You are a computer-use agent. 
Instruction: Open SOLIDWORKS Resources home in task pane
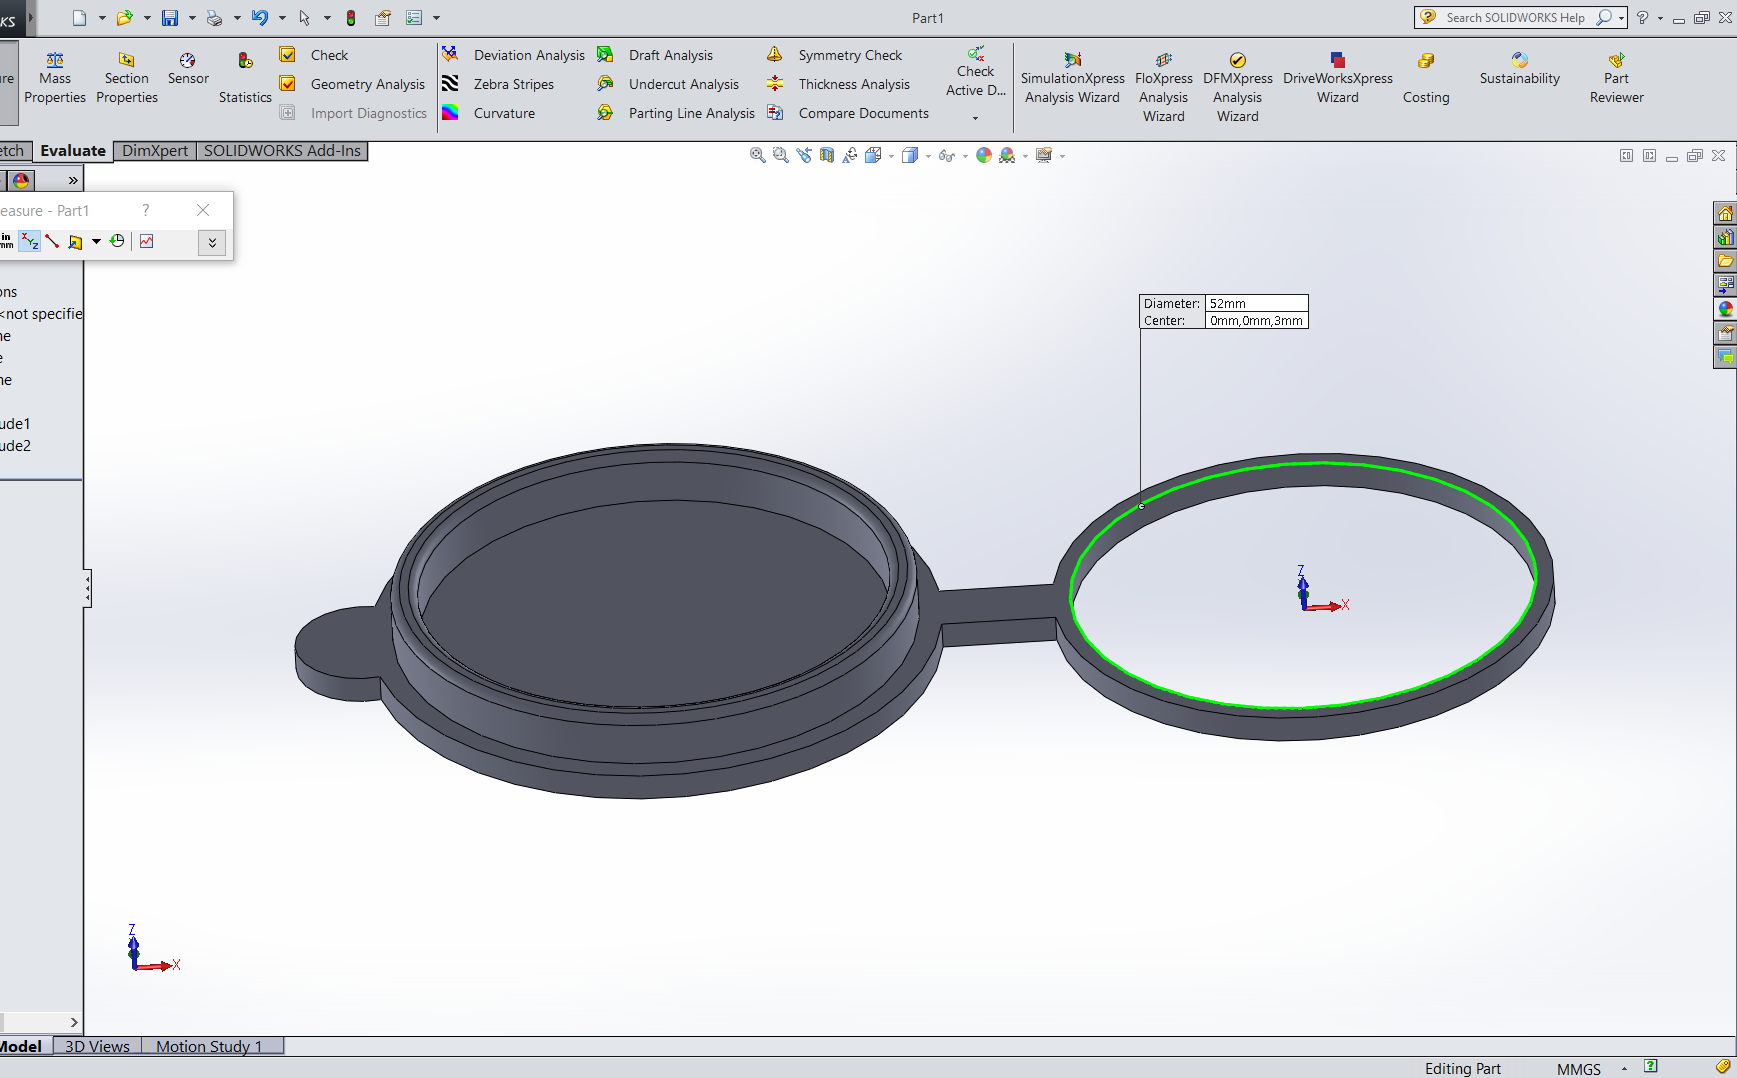click(x=1725, y=213)
